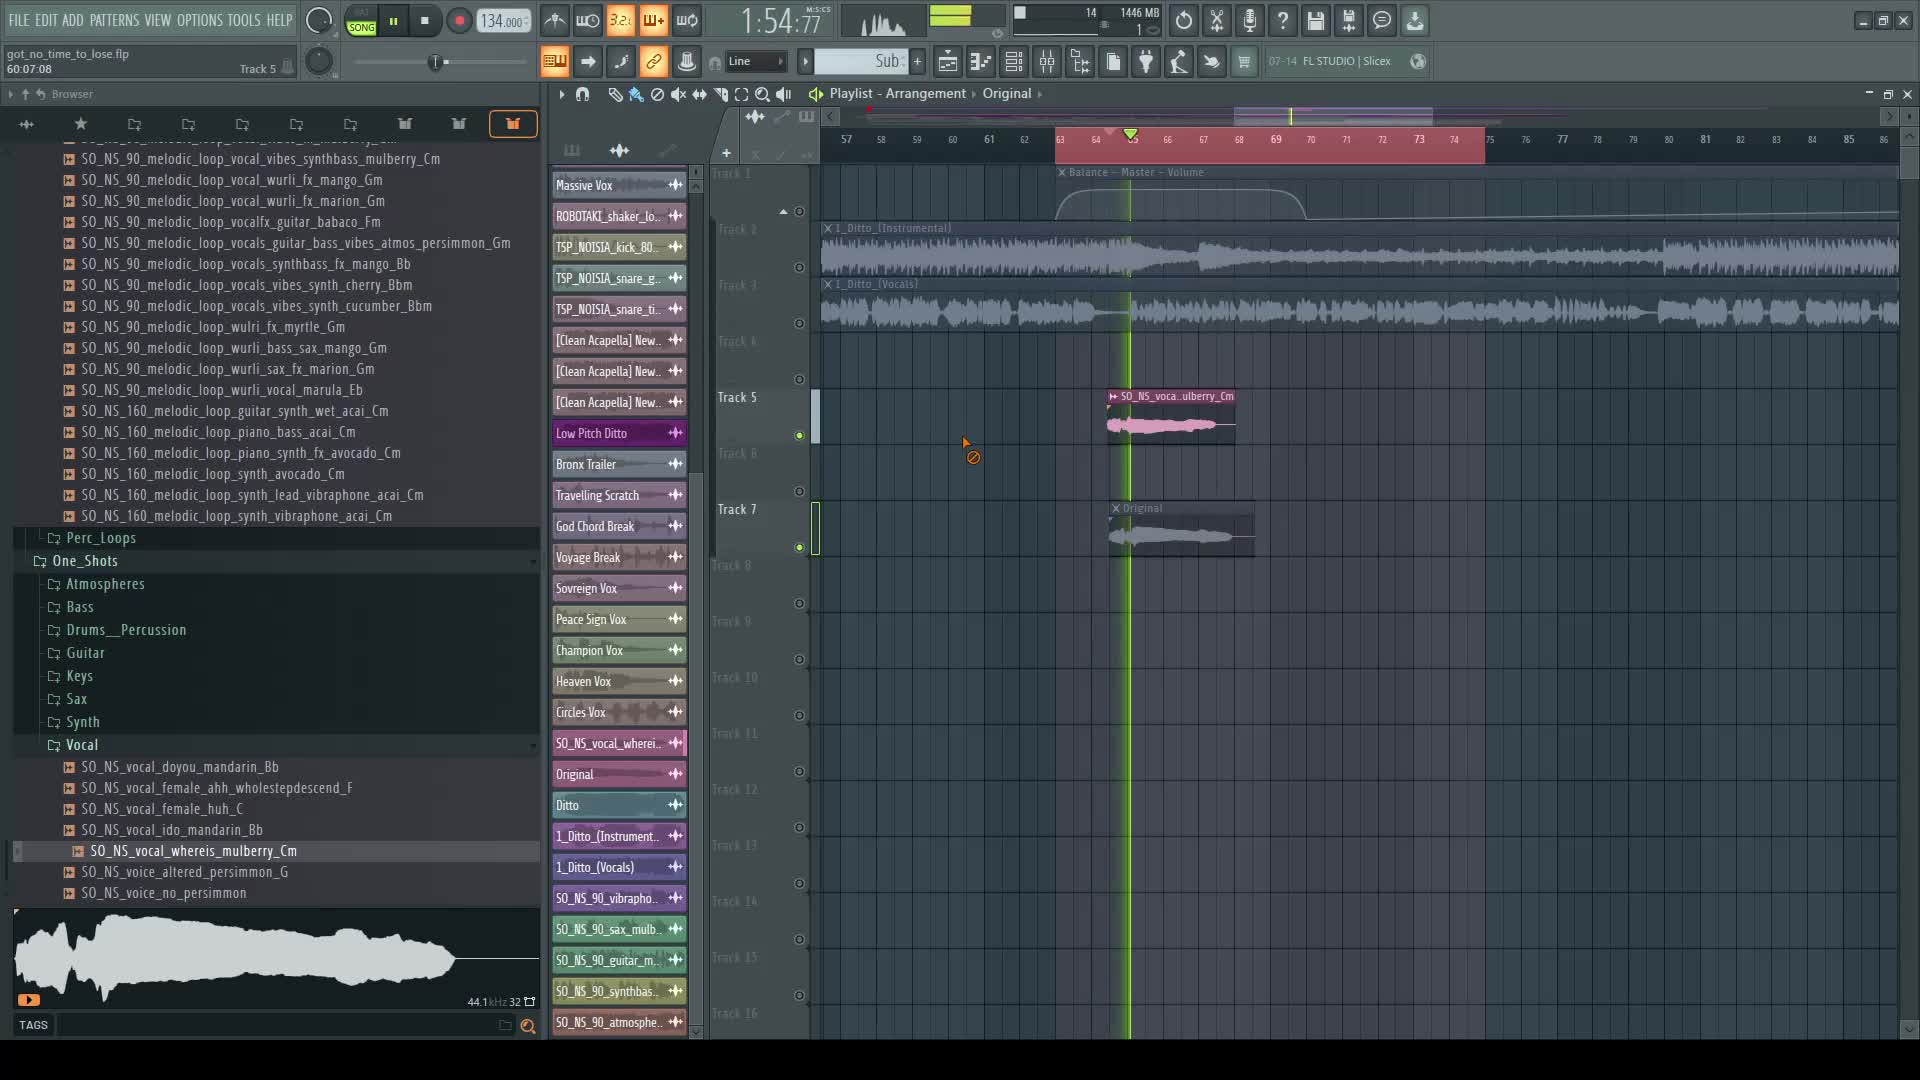Screen dimensions: 1920x1080
Task: Open the 'Line' tool shape dropdown
Action: click(755, 61)
